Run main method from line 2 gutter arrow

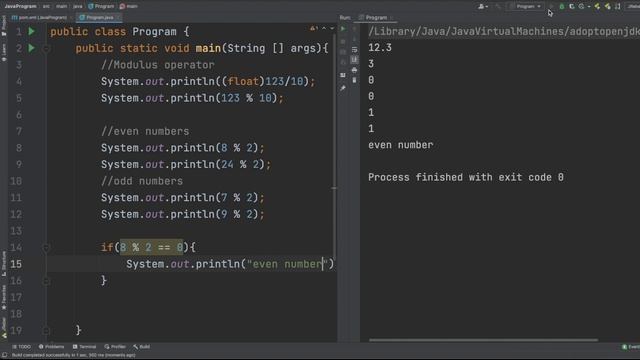click(31, 48)
